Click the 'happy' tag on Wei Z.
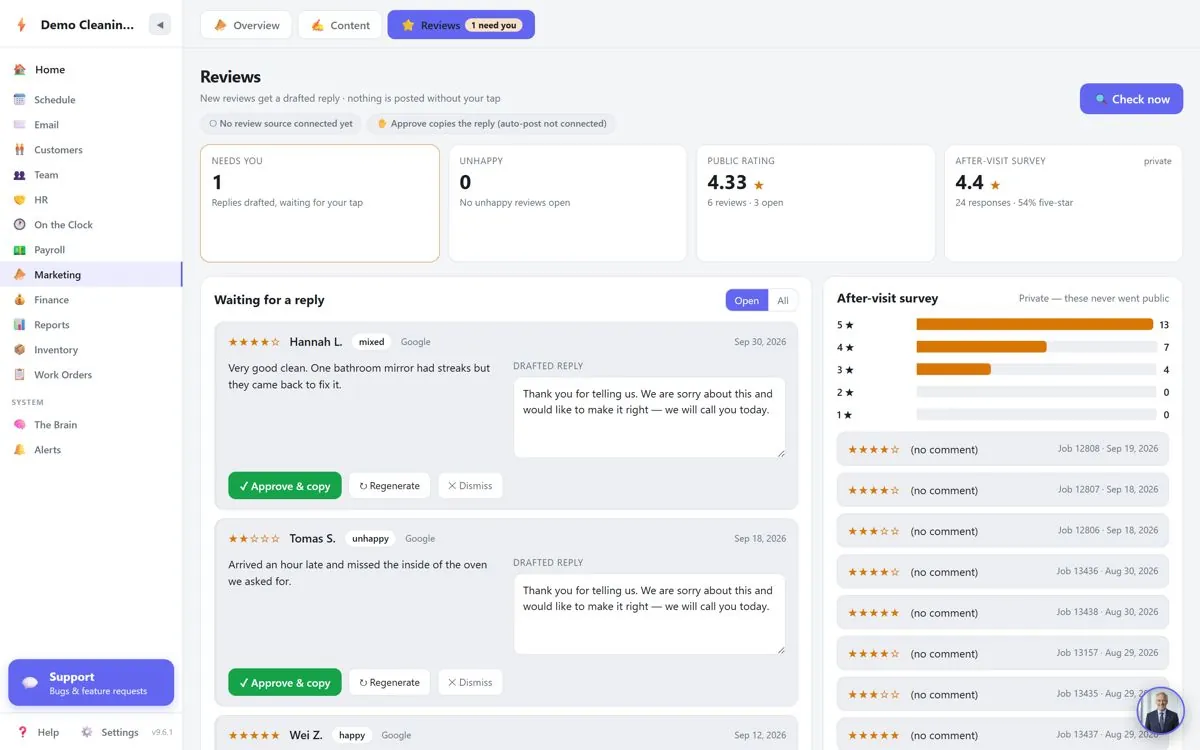 pyautogui.click(x=352, y=735)
